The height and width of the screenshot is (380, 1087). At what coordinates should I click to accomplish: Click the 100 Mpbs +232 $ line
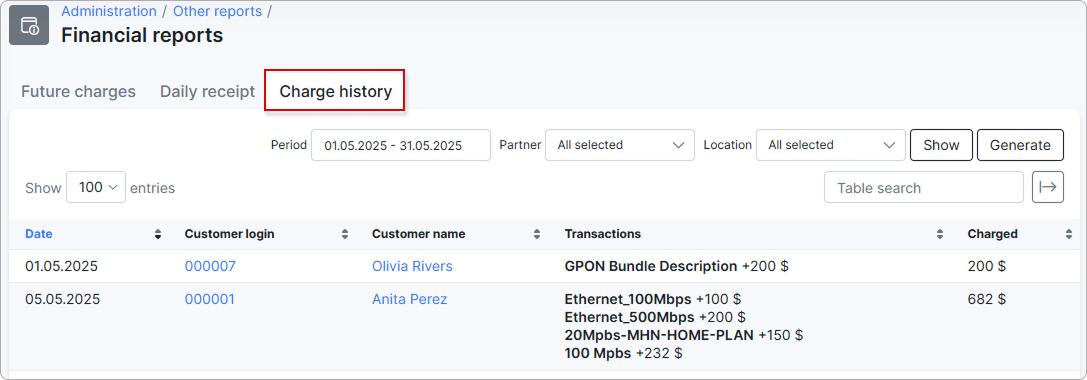click(x=624, y=354)
